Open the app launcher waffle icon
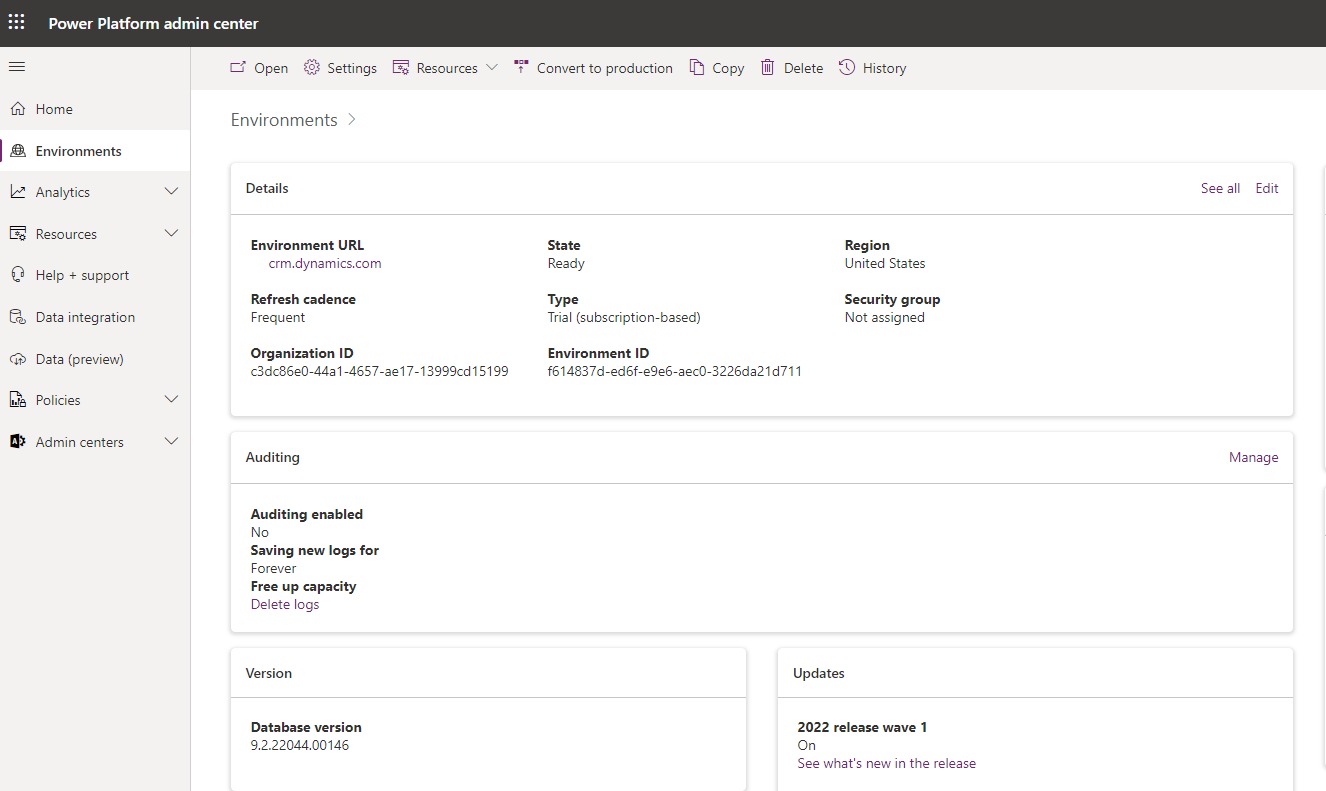 [17, 23]
